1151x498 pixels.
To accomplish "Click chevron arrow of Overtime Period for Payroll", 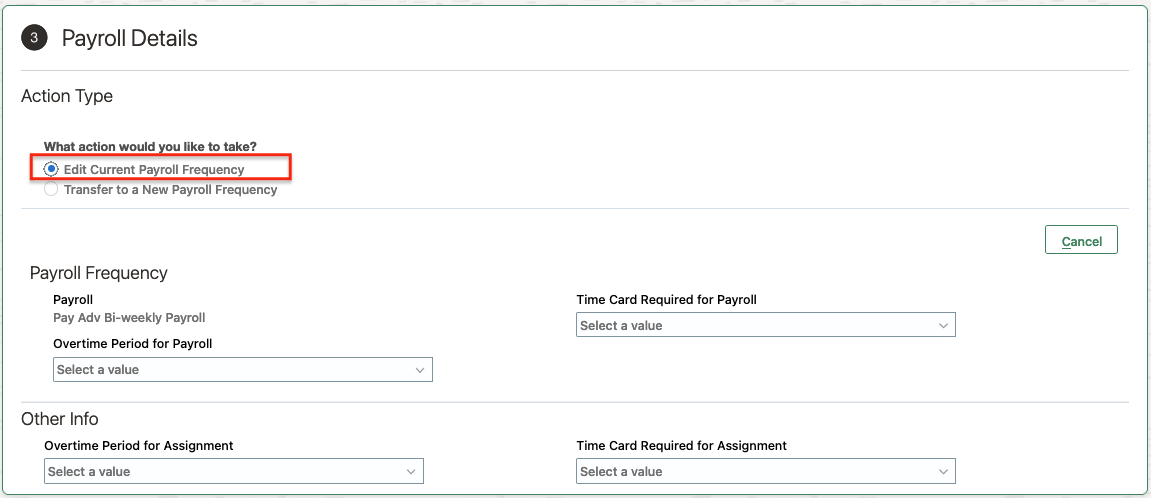I will pyautogui.click(x=420, y=370).
